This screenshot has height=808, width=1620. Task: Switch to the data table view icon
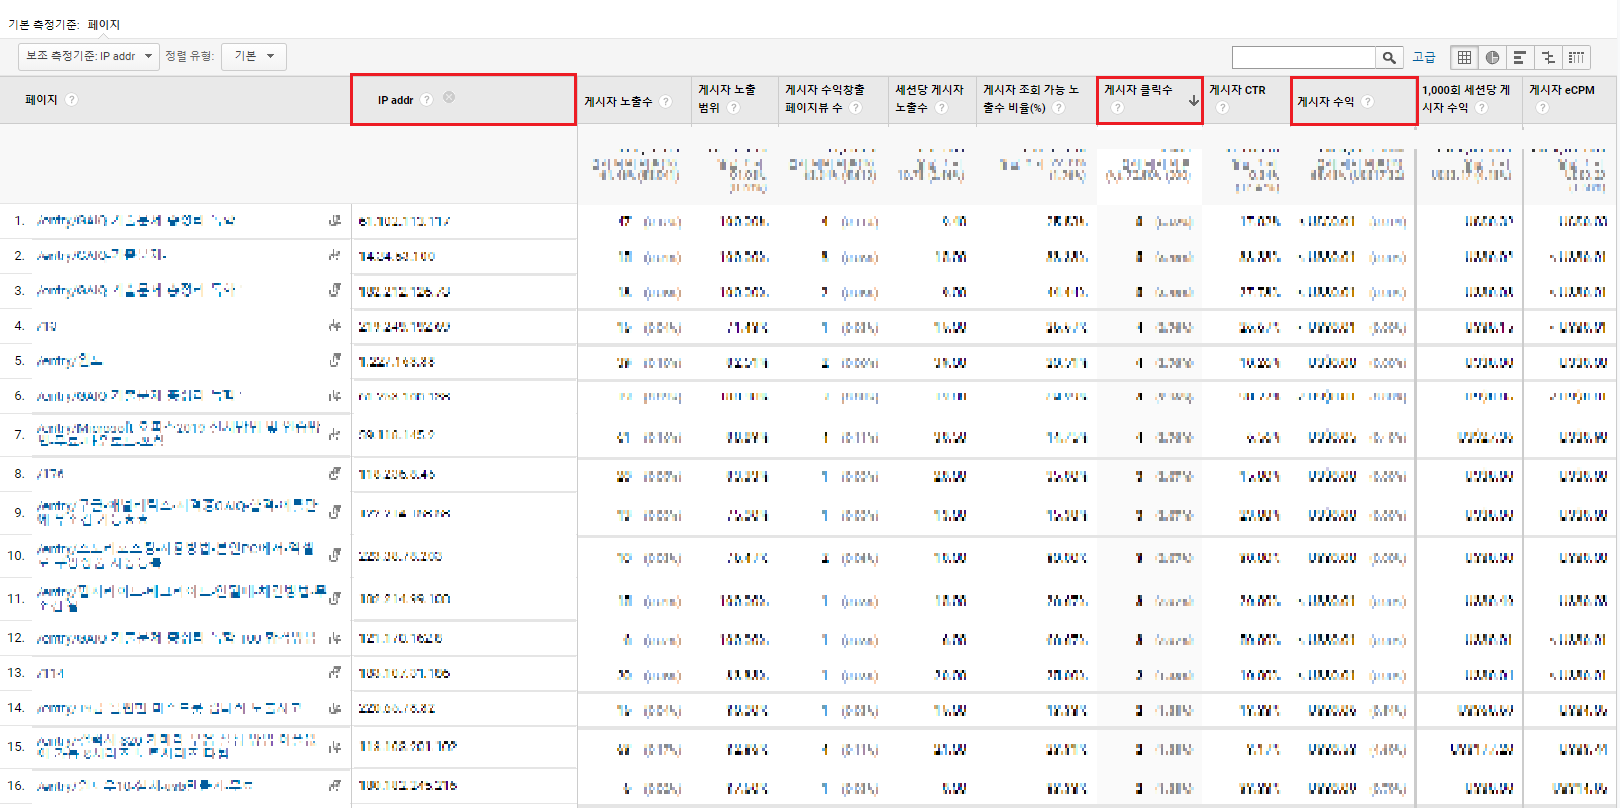pos(1464,57)
